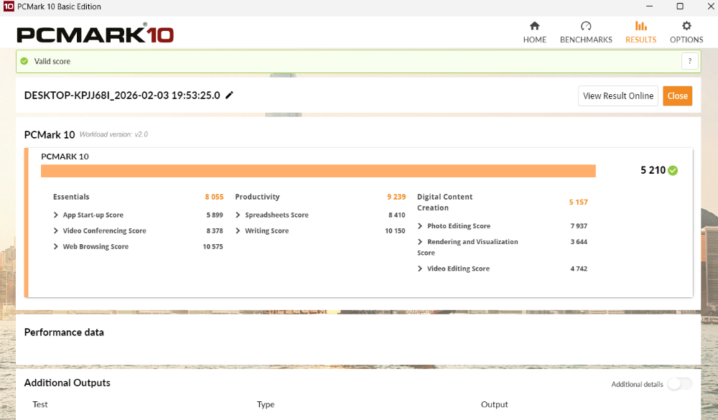718x420 pixels.
Task: Expand Photo Editing Score details
Action: point(420,226)
